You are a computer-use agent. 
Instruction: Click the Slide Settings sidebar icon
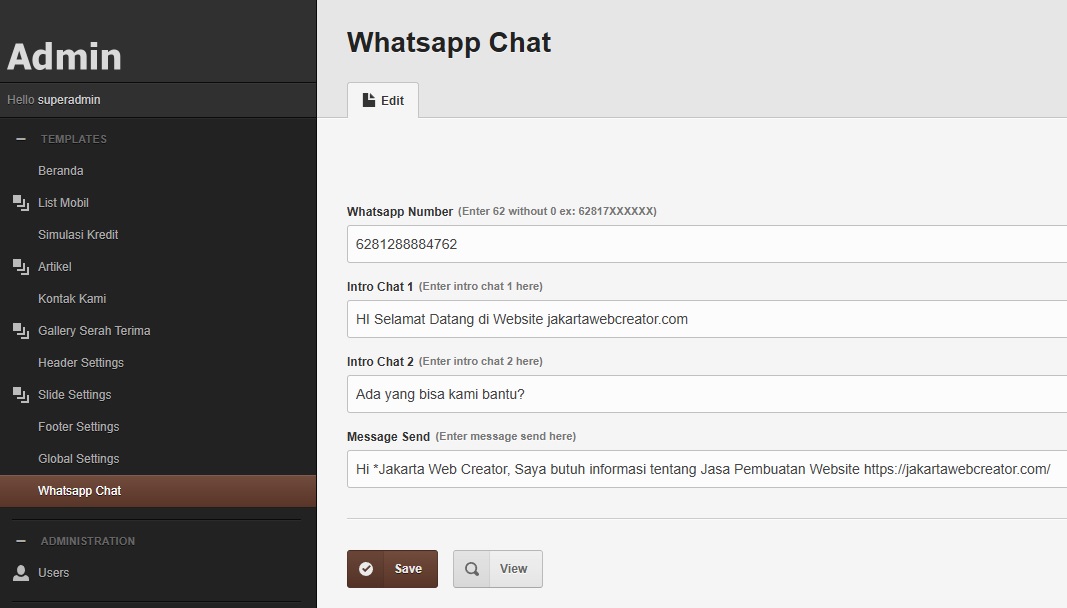[20, 395]
